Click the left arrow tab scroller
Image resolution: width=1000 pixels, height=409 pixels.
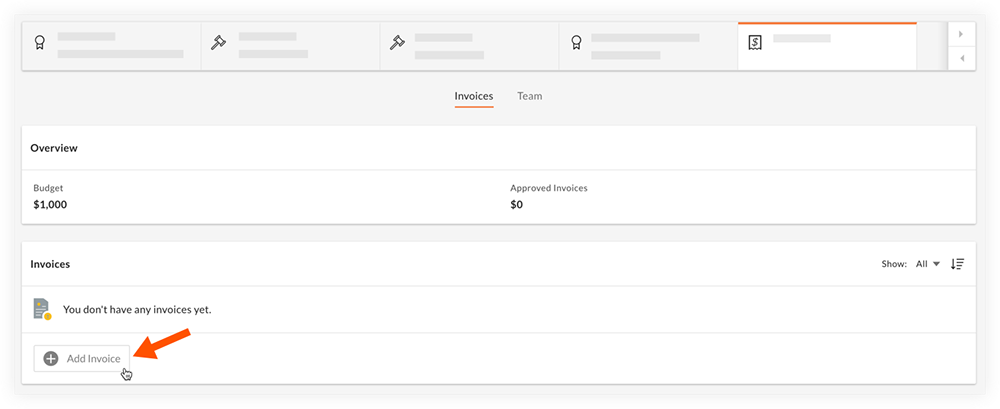point(962,58)
